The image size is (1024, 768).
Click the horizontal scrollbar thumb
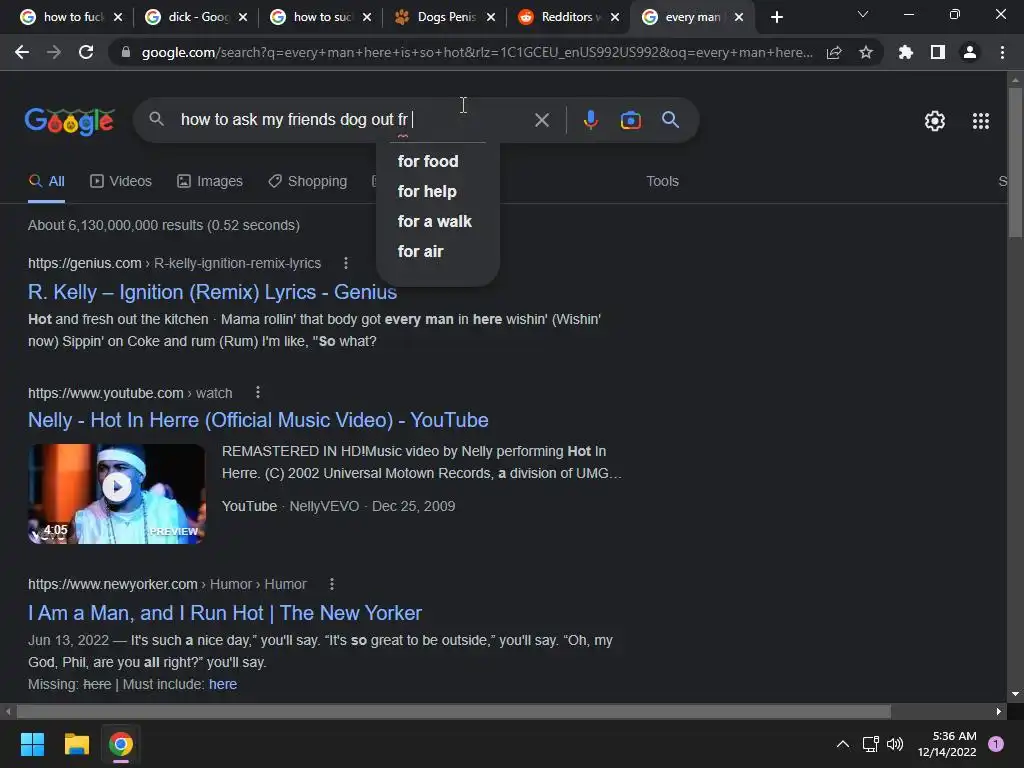pos(454,711)
